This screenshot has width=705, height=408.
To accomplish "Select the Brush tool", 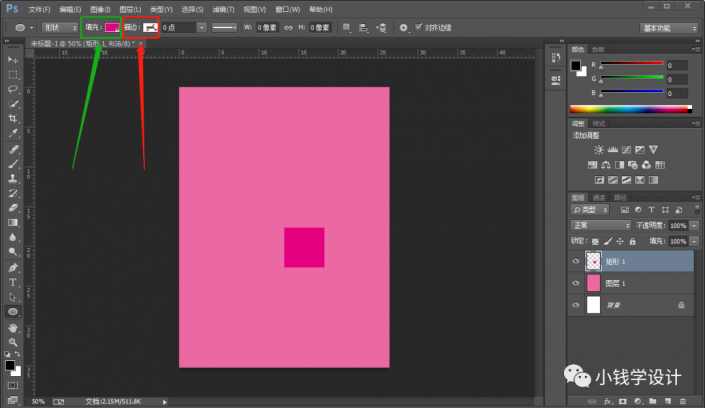I will coord(13,164).
